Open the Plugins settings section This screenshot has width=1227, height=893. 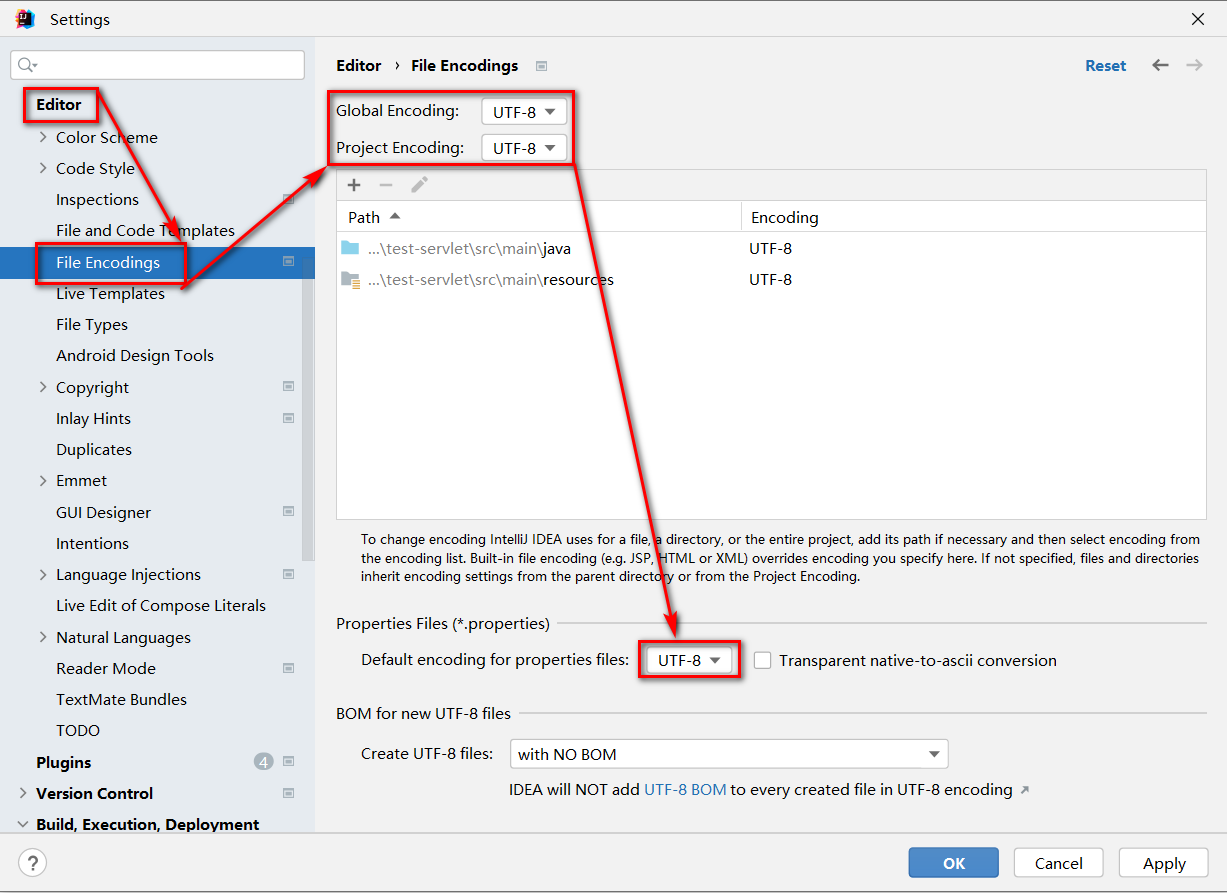coord(64,762)
